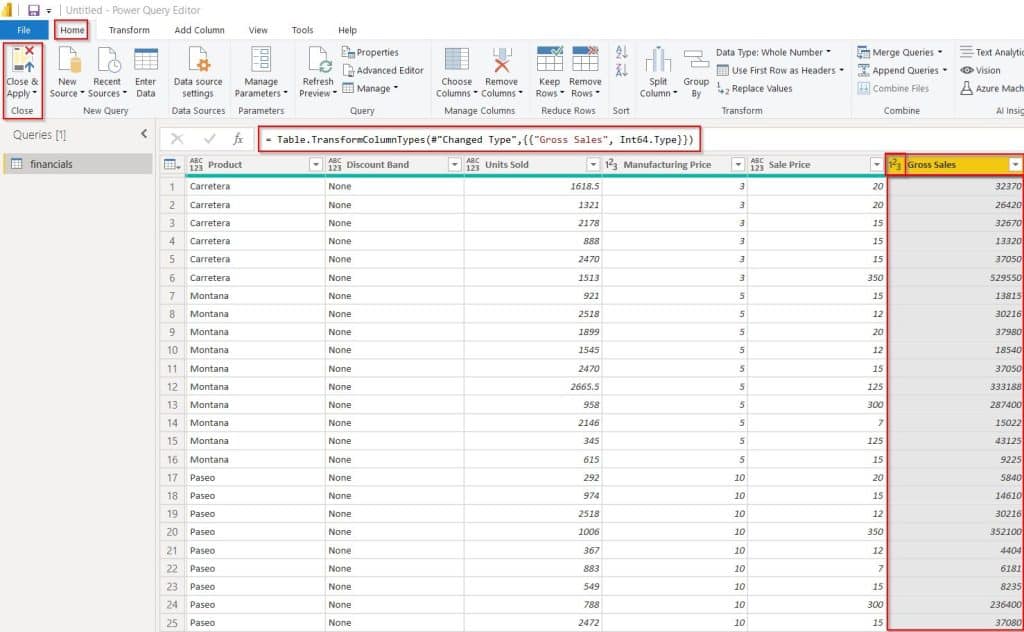The height and width of the screenshot is (632, 1024).
Task: Click the Vision AI icon
Action: 967,70
